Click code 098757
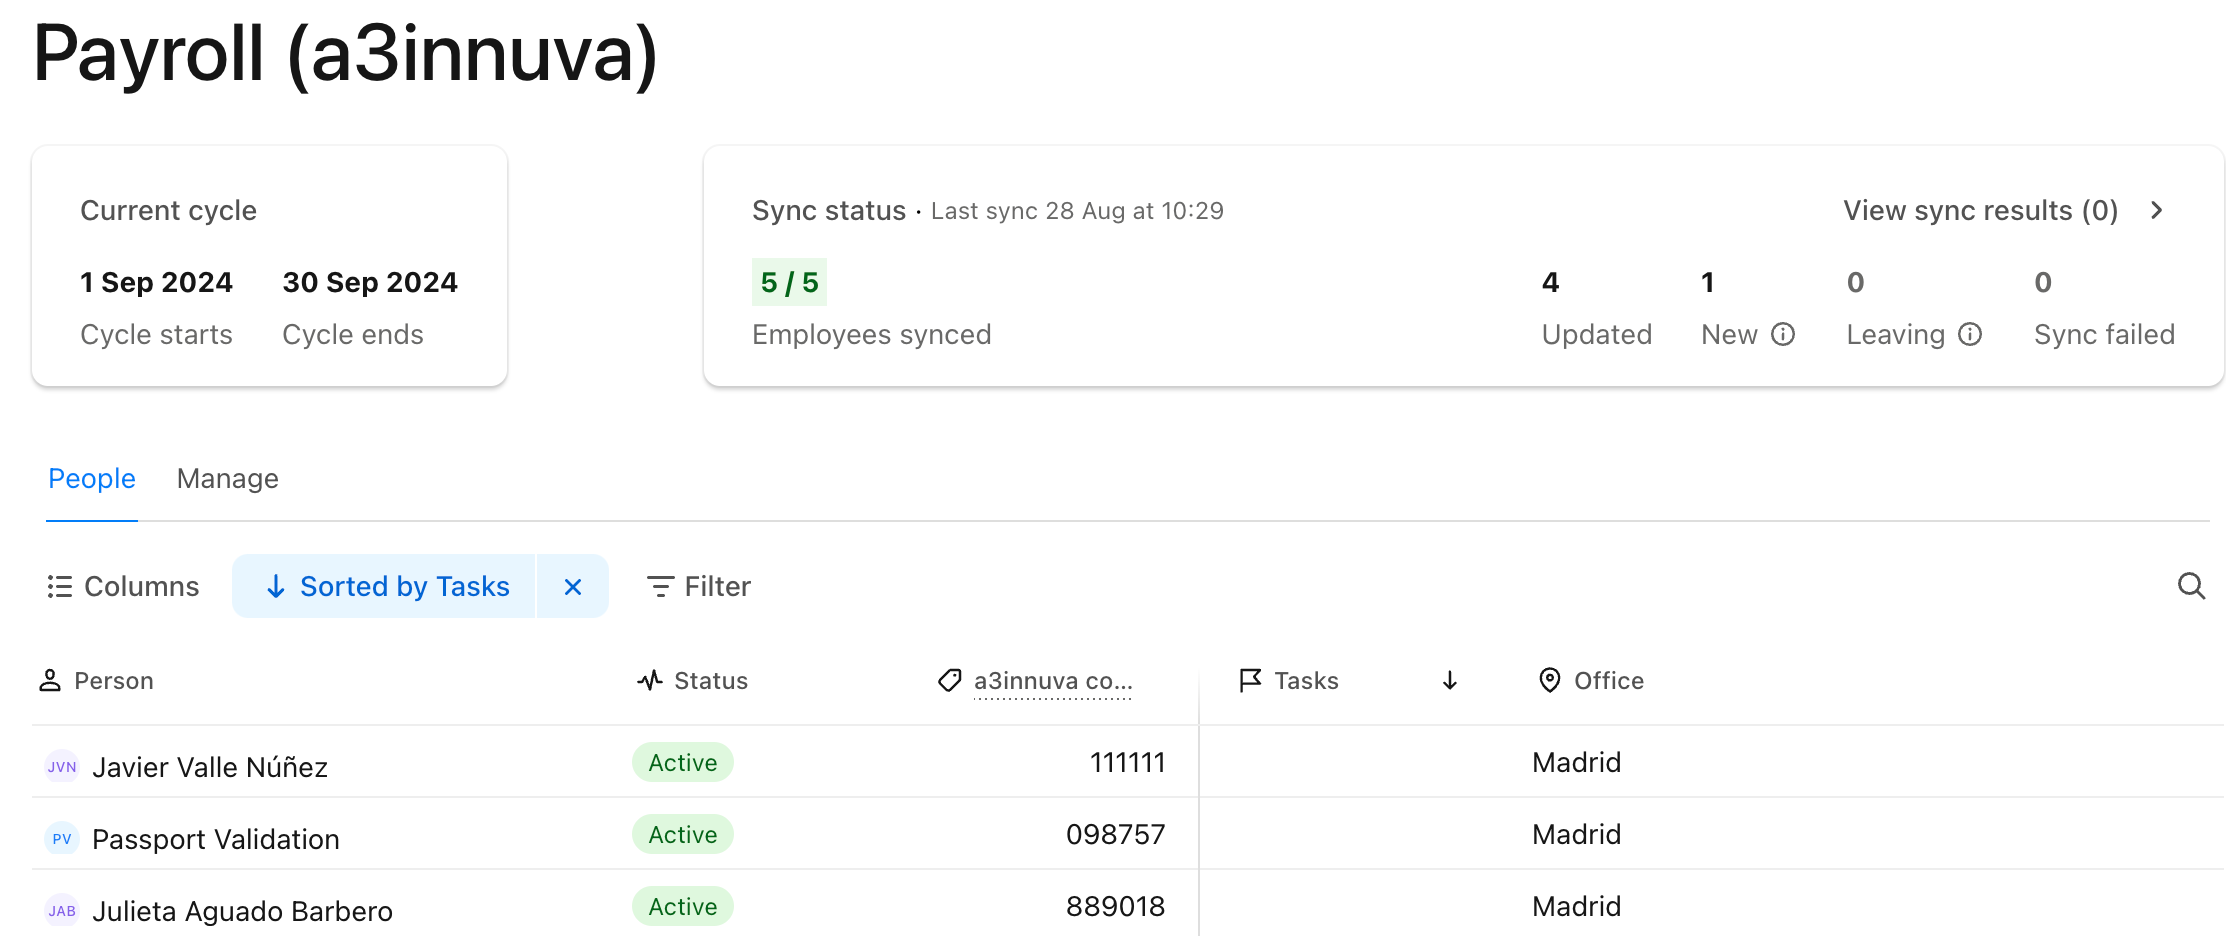Viewport: 2226px width, 936px height. [x=1115, y=834]
